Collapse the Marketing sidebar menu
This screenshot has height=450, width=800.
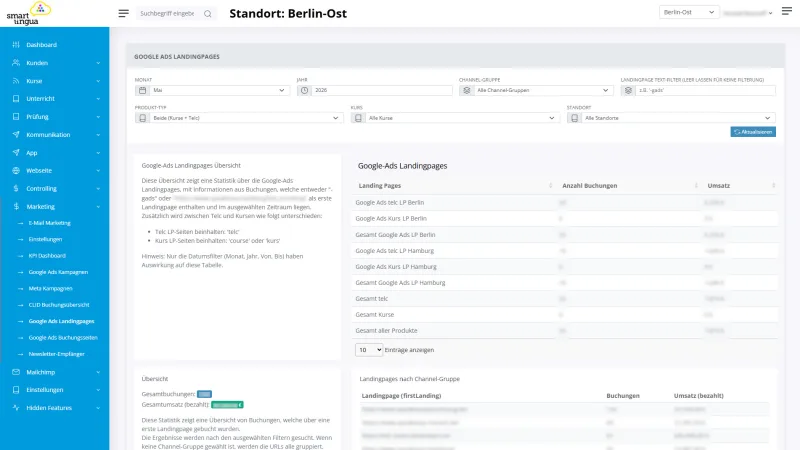(55, 207)
